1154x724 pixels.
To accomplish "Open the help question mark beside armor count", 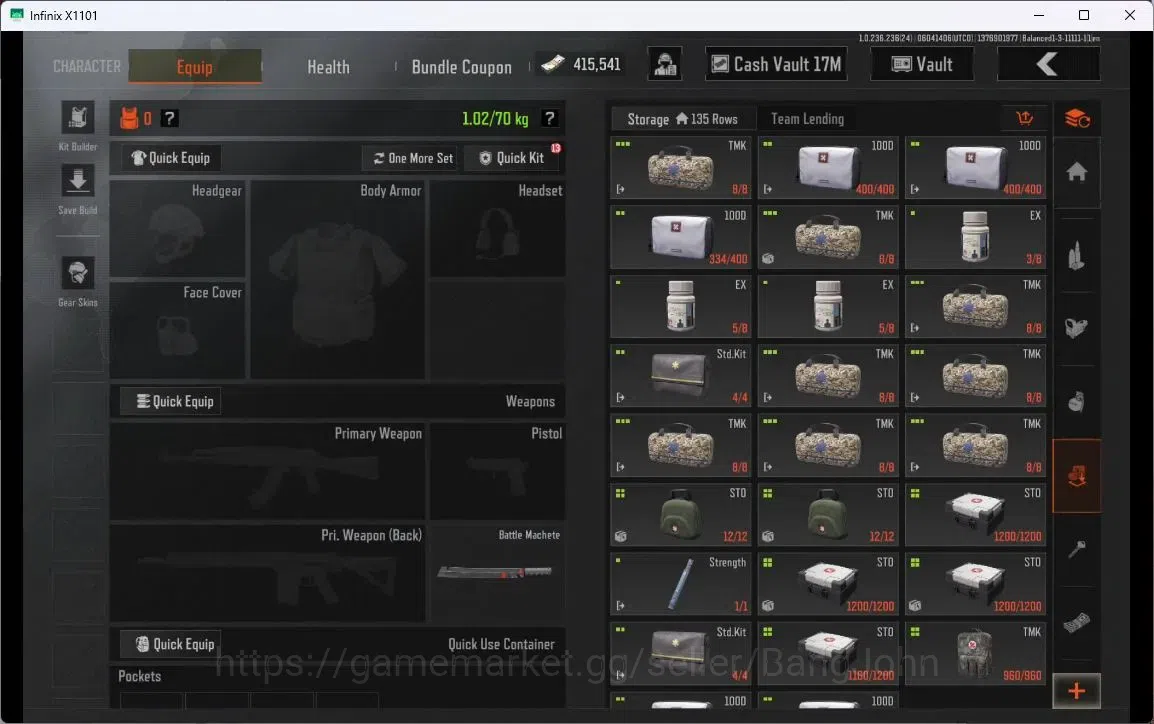I will click(169, 118).
